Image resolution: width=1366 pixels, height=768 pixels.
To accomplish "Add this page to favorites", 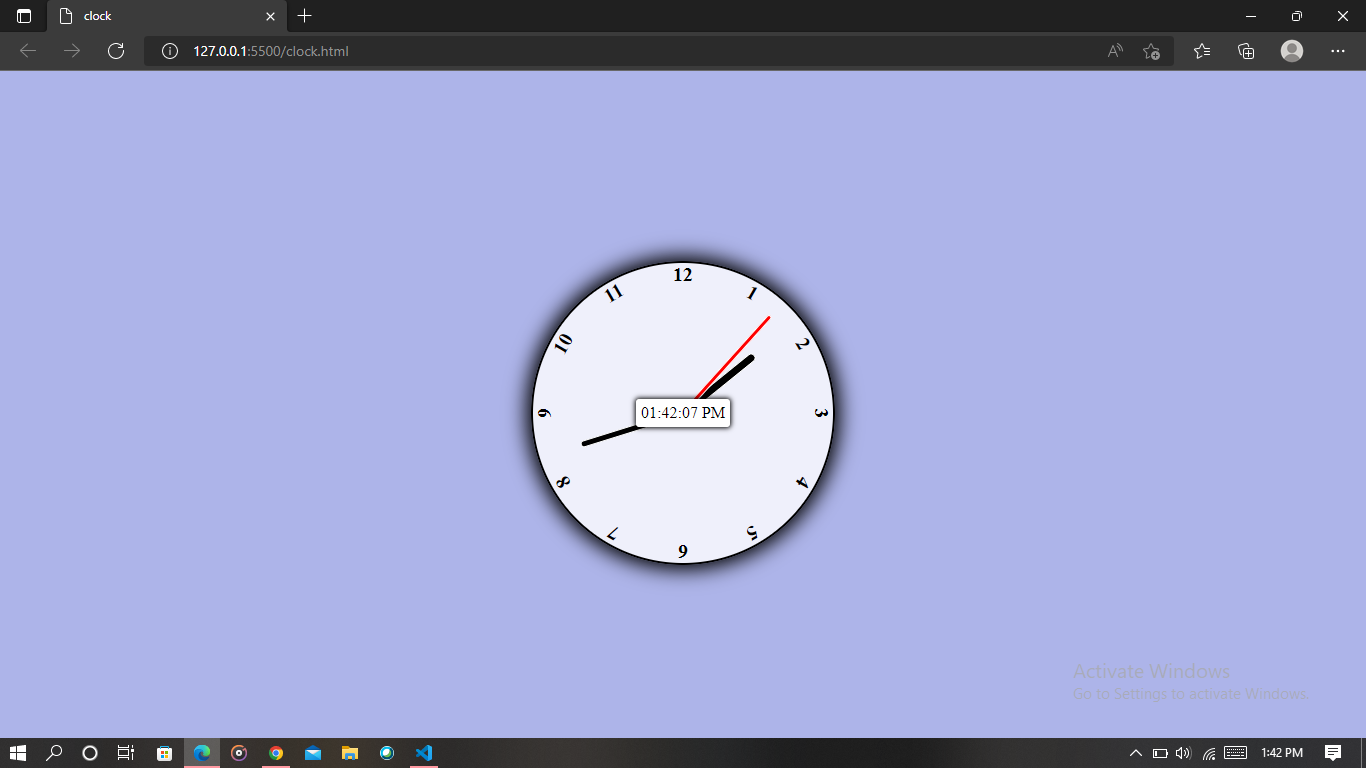I will [x=1151, y=51].
